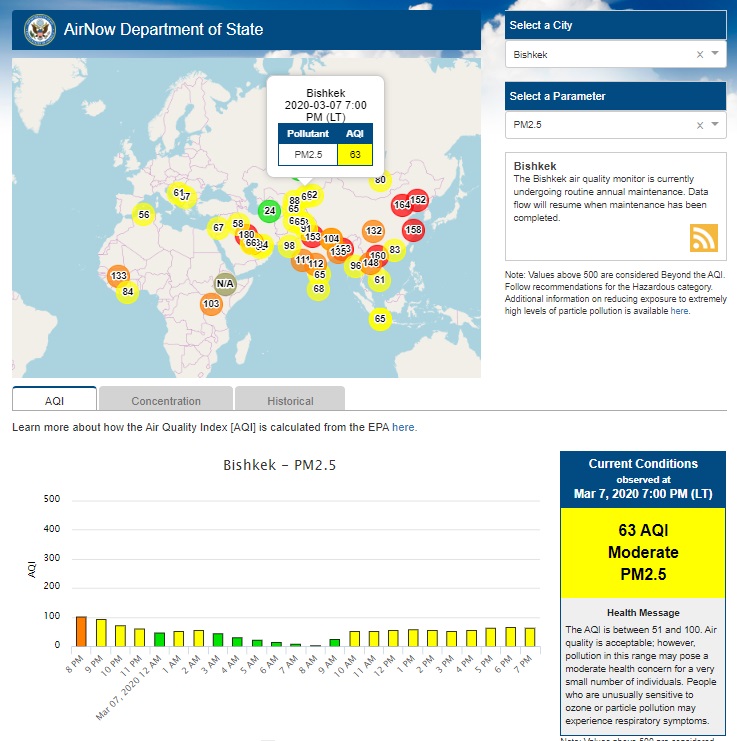Image resolution: width=737 pixels, height=741 pixels.
Task: Click the red 158 map marker
Action: 413,229
